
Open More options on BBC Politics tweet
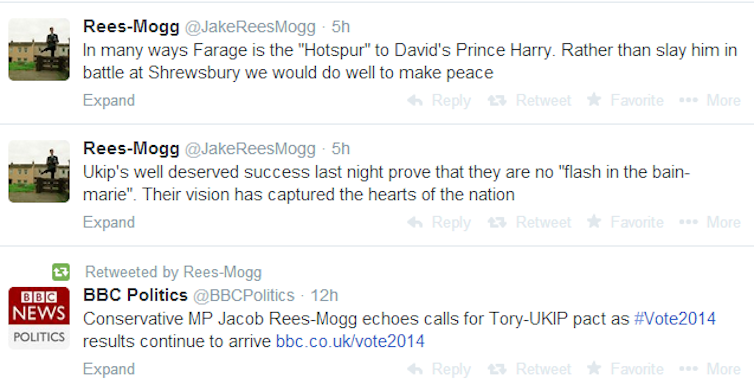[710, 369]
